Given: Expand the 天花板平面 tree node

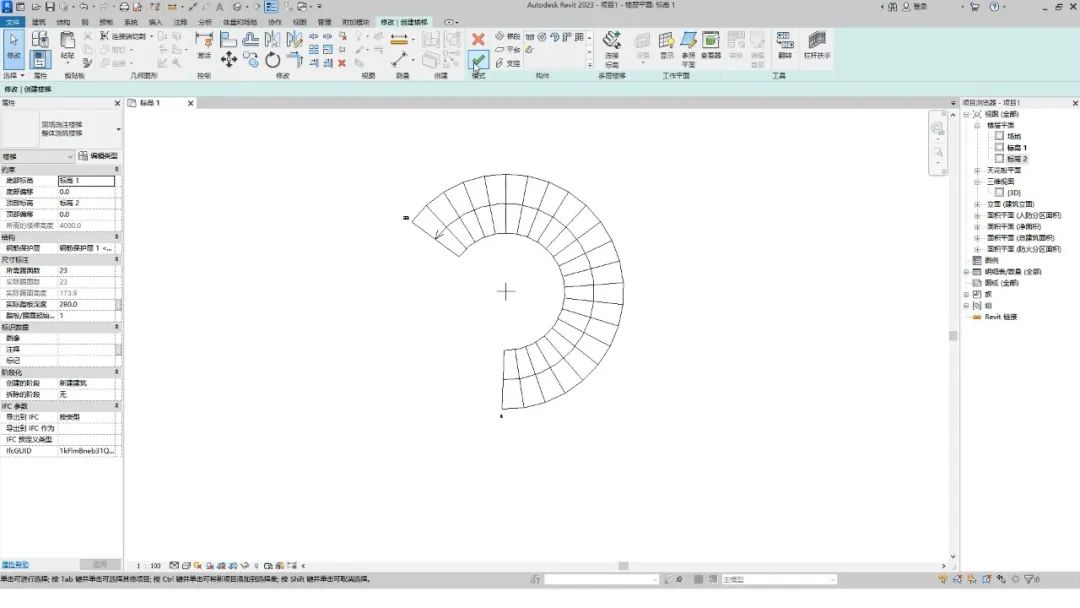Looking at the screenshot, I should tap(977, 170).
